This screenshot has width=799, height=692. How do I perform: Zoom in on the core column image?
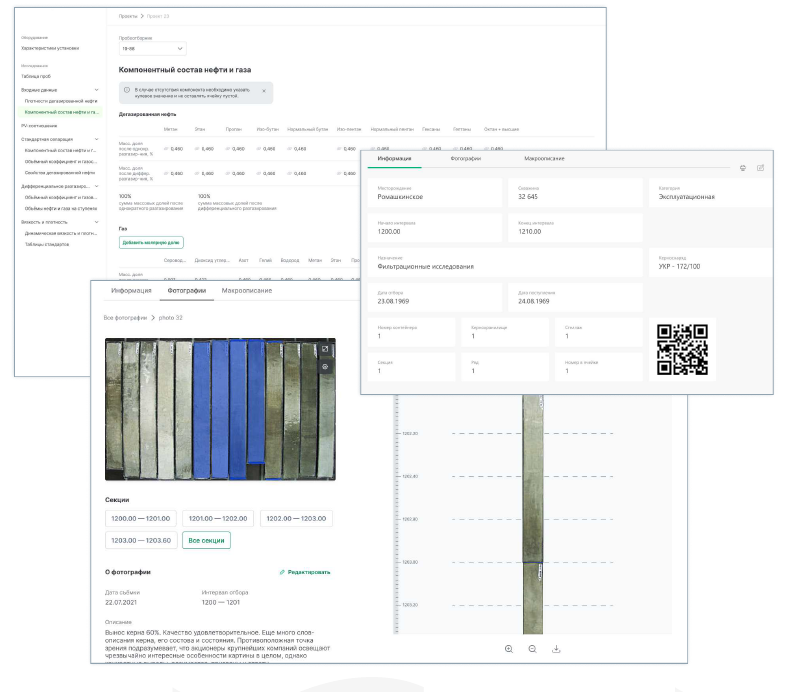(x=509, y=649)
